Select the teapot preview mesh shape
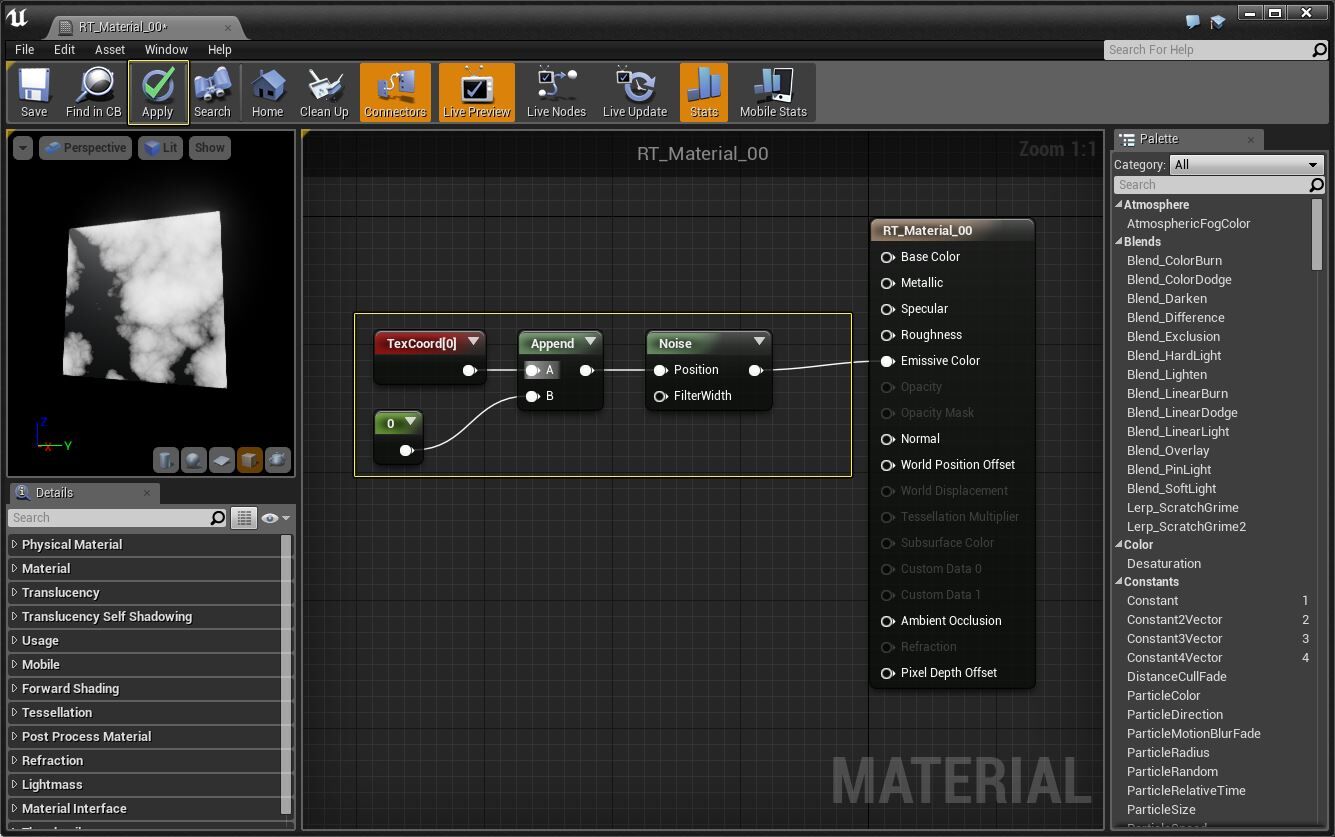Viewport: 1335px width, 837px height. pyautogui.click(x=277, y=460)
